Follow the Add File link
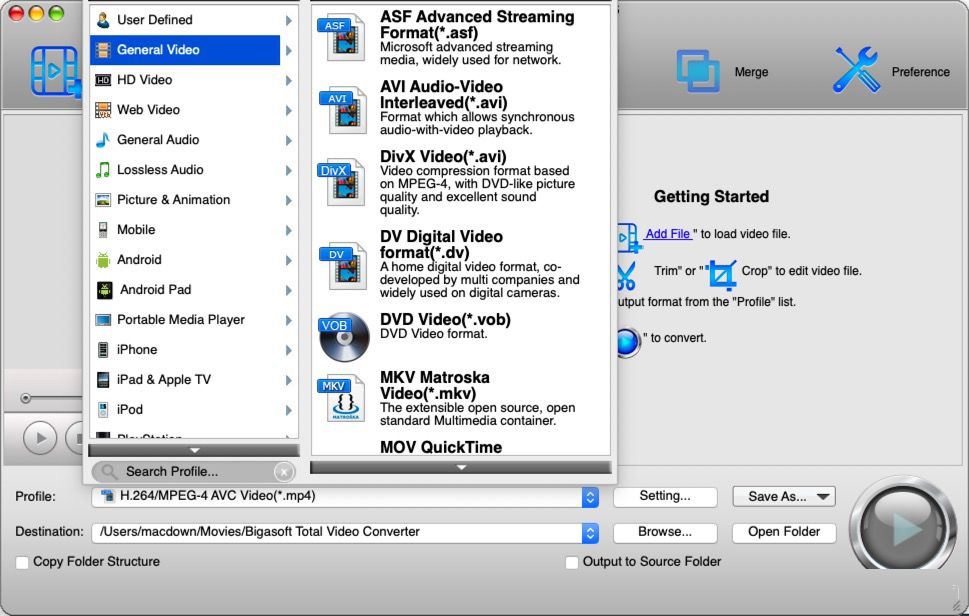The width and height of the screenshot is (969, 616). pos(667,234)
